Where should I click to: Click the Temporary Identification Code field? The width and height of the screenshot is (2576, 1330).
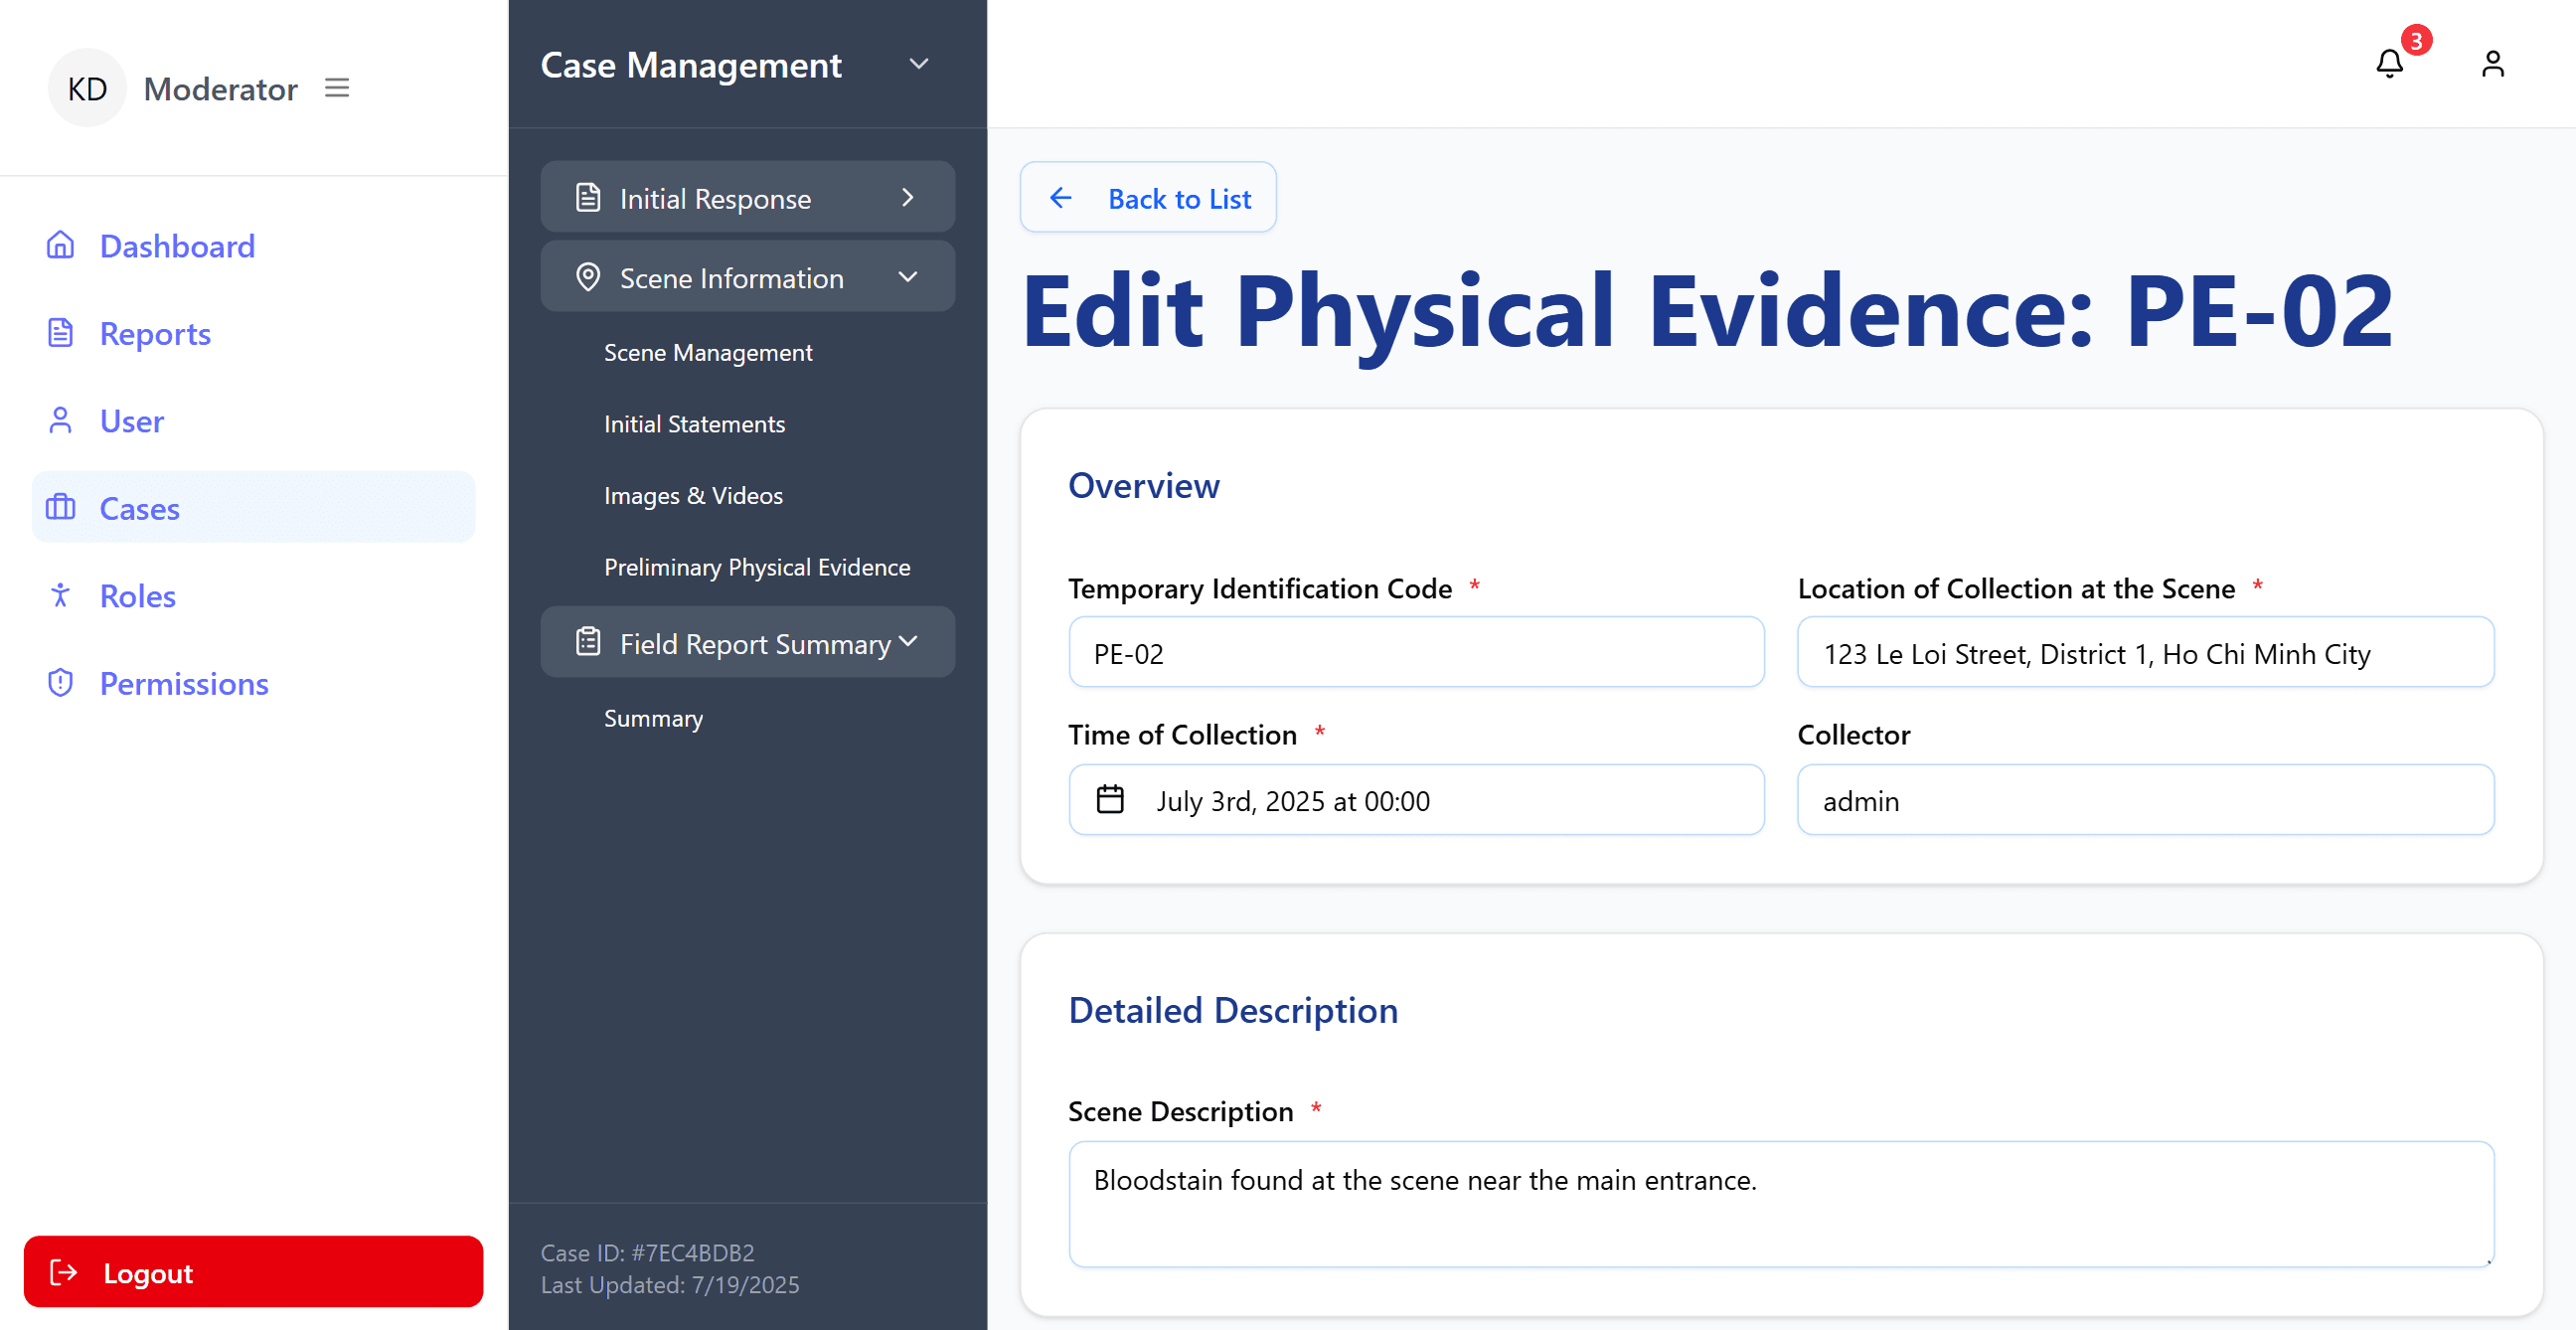(x=1415, y=652)
